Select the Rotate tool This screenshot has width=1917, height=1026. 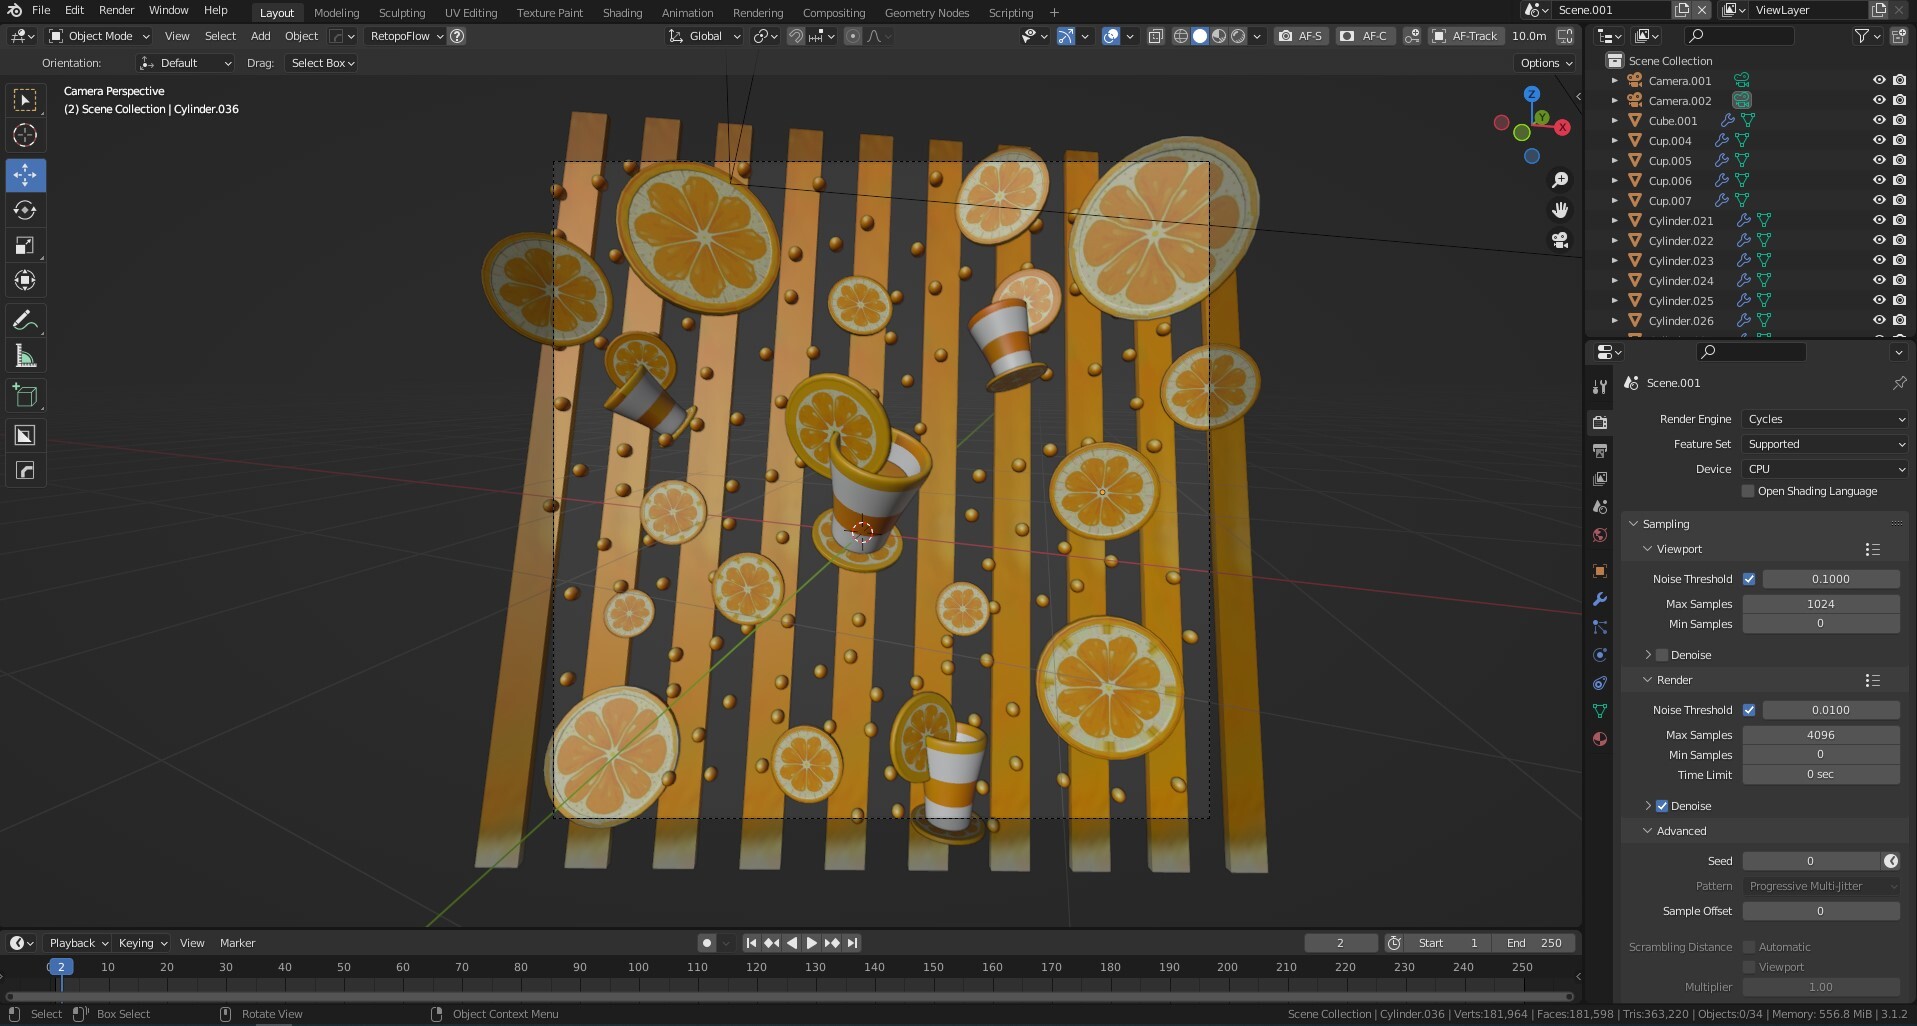(x=25, y=210)
